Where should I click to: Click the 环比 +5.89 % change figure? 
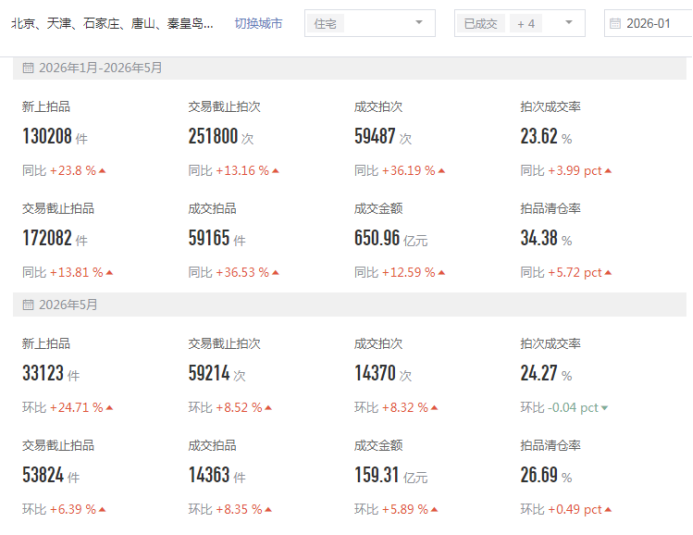point(396,509)
